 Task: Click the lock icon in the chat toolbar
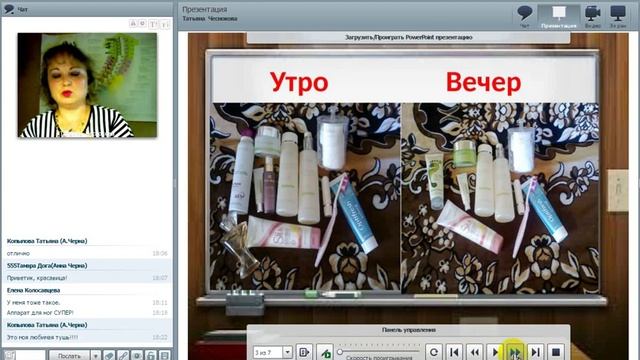[151, 356]
